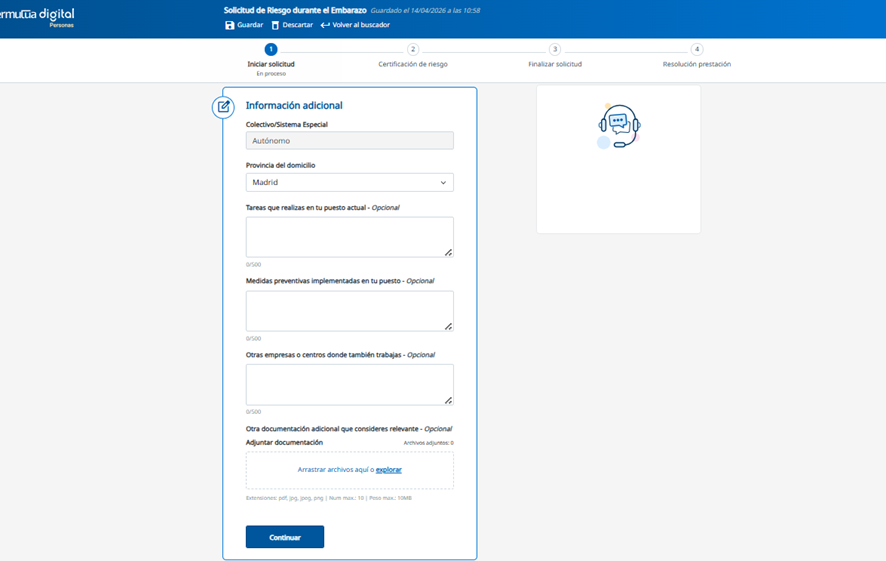Click resize handle of Tareas text area

click(448, 252)
